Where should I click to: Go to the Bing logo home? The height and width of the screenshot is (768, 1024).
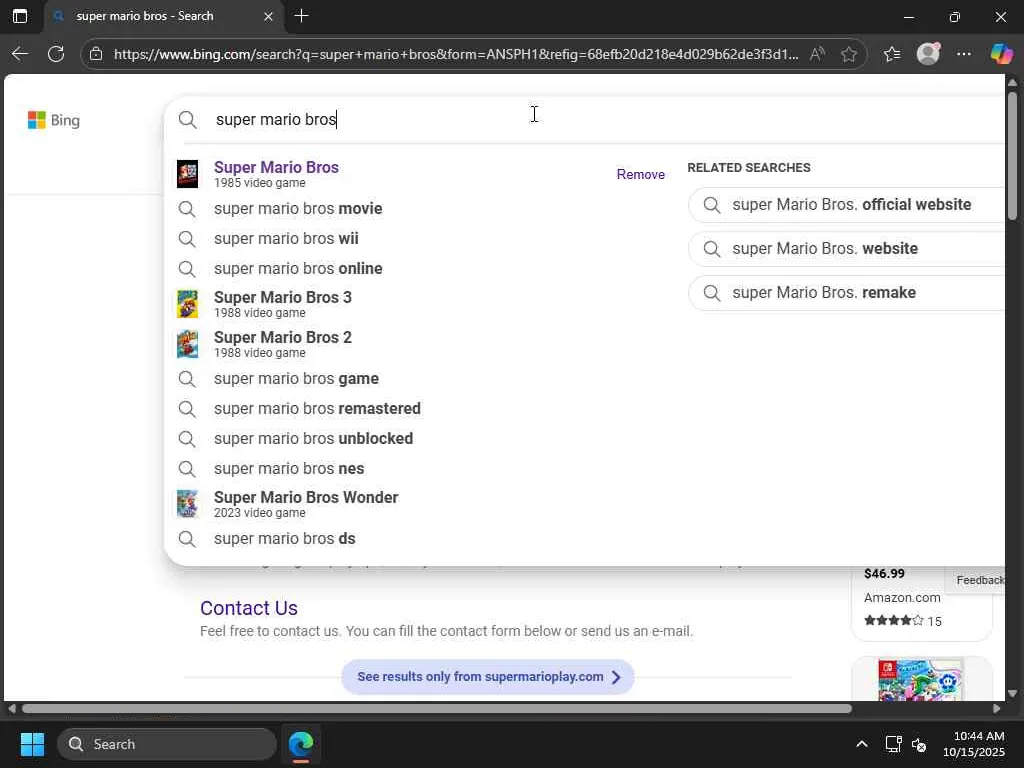pos(54,120)
